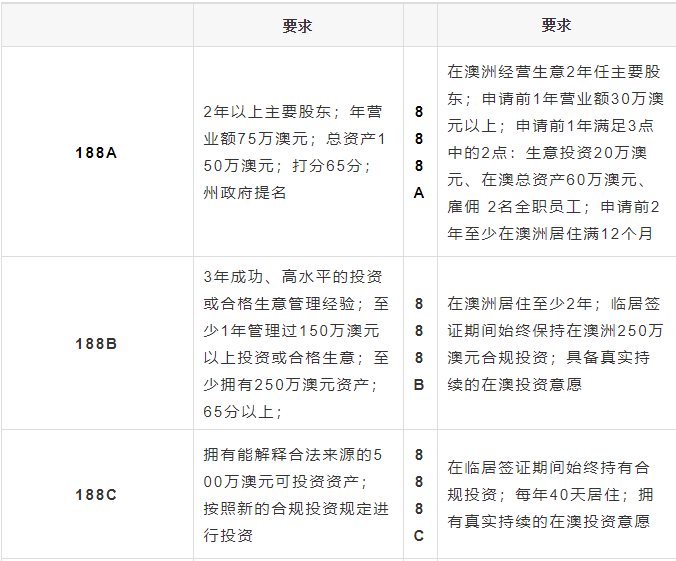Image resolution: width=676 pixels, height=561 pixels.
Task: Click the 888A requirement text about 营业额30万澳
Action: [x=555, y=152]
